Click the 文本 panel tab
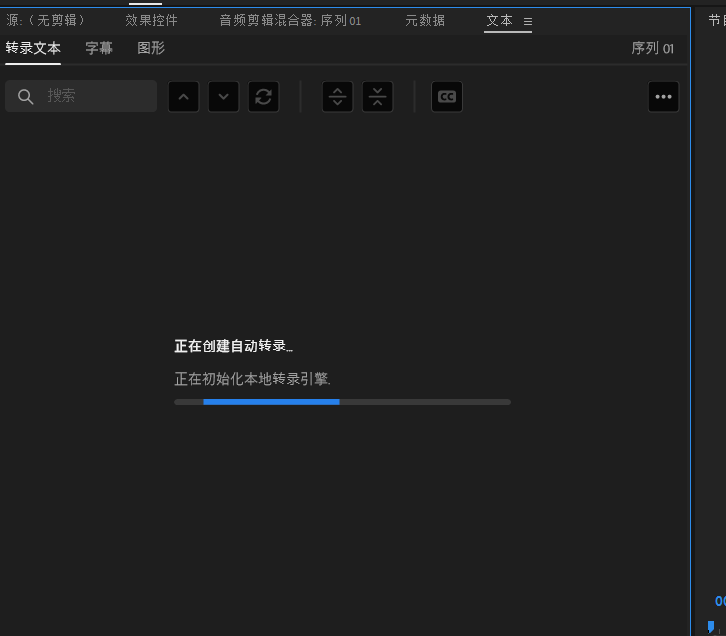The height and width of the screenshot is (636, 726). pos(499,20)
